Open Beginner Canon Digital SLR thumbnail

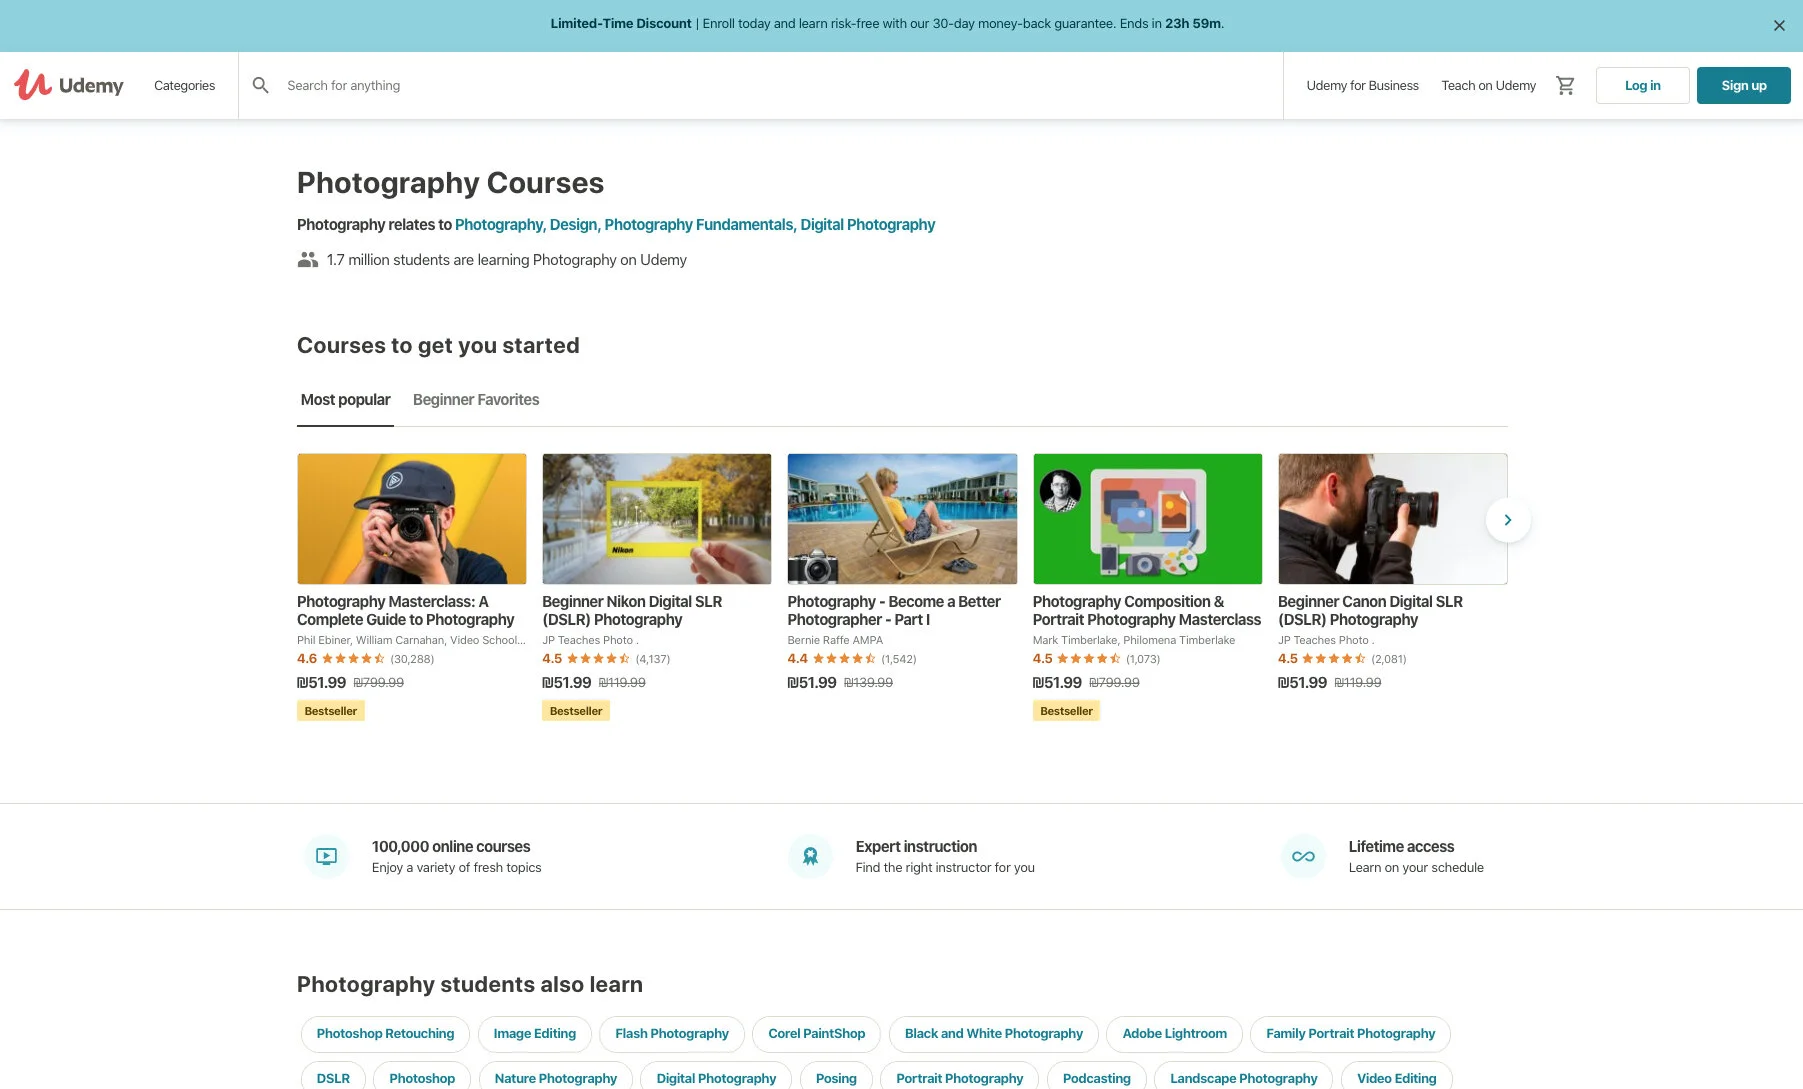1392,519
